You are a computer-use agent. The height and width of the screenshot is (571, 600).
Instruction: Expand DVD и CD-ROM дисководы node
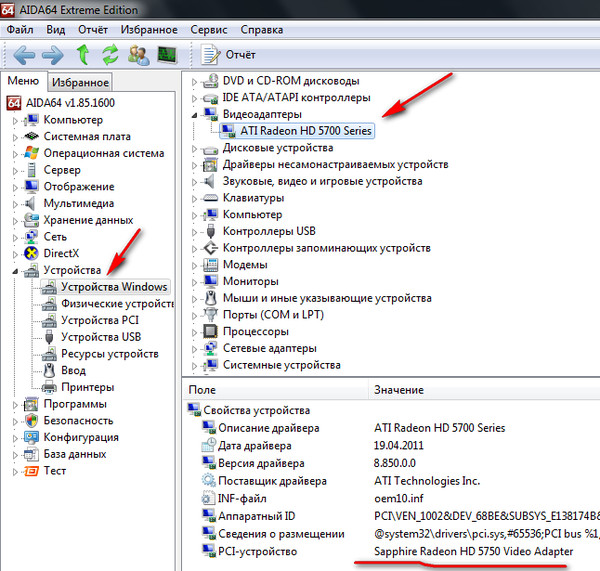[194, 82]
